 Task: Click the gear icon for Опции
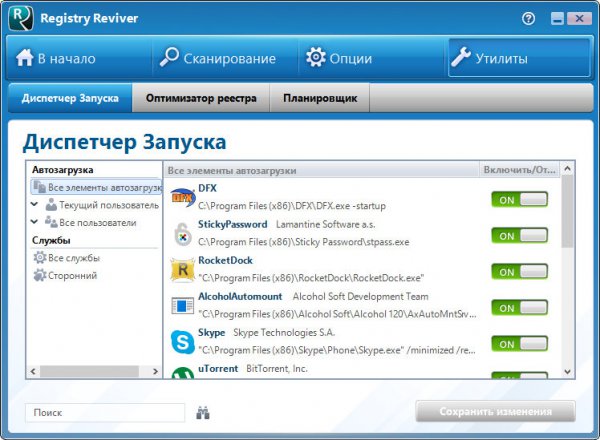coord(316,57)
